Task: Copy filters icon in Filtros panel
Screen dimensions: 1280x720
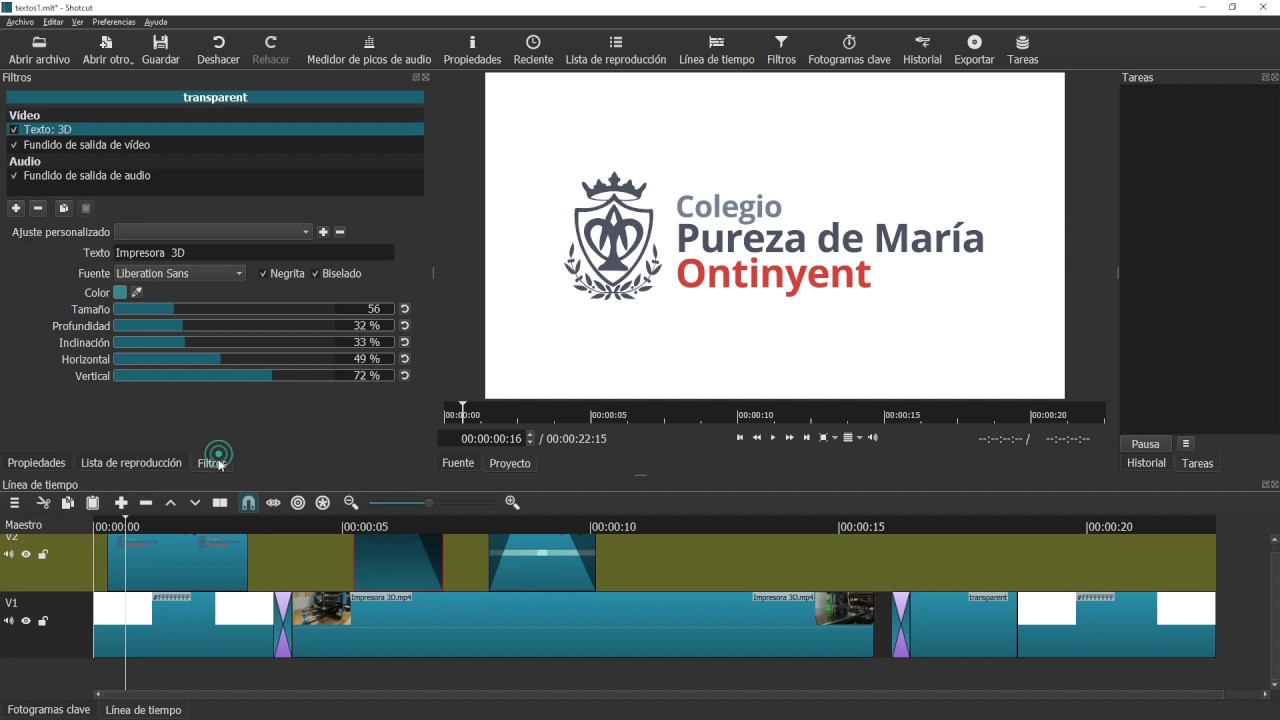Action: pyautogui.click(x=63, y=208)
